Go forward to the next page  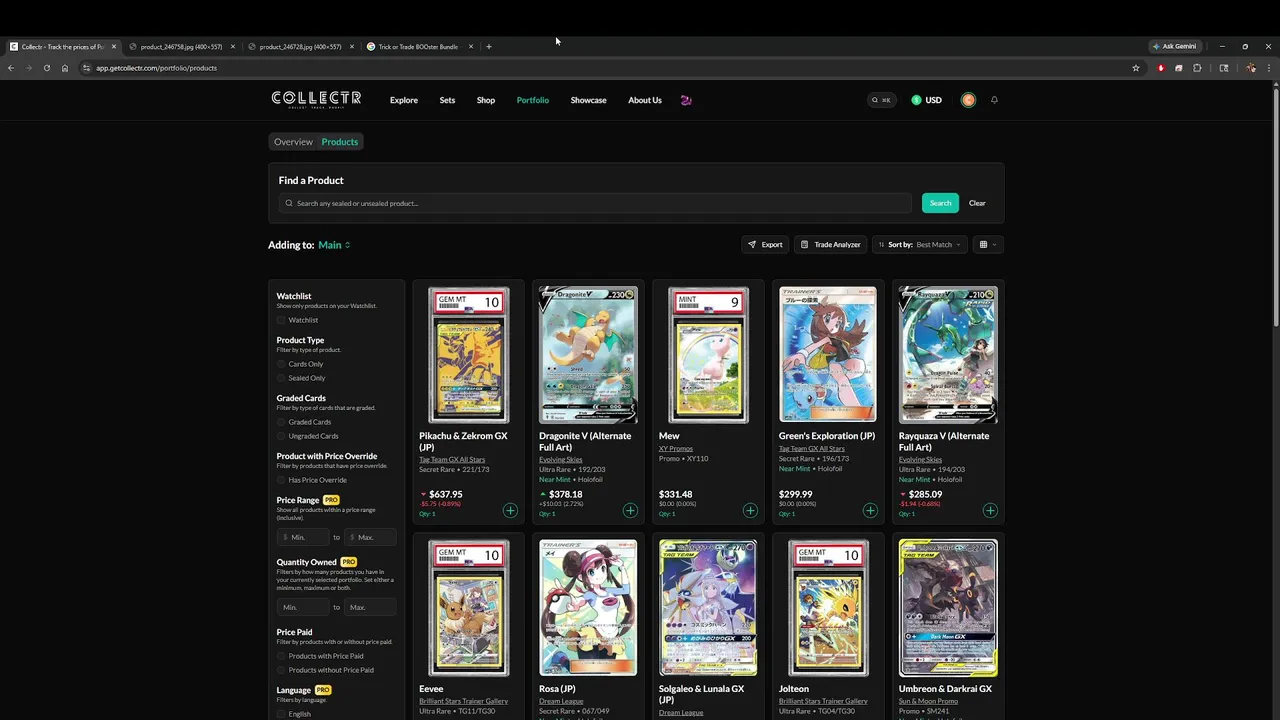click(28, 68)
